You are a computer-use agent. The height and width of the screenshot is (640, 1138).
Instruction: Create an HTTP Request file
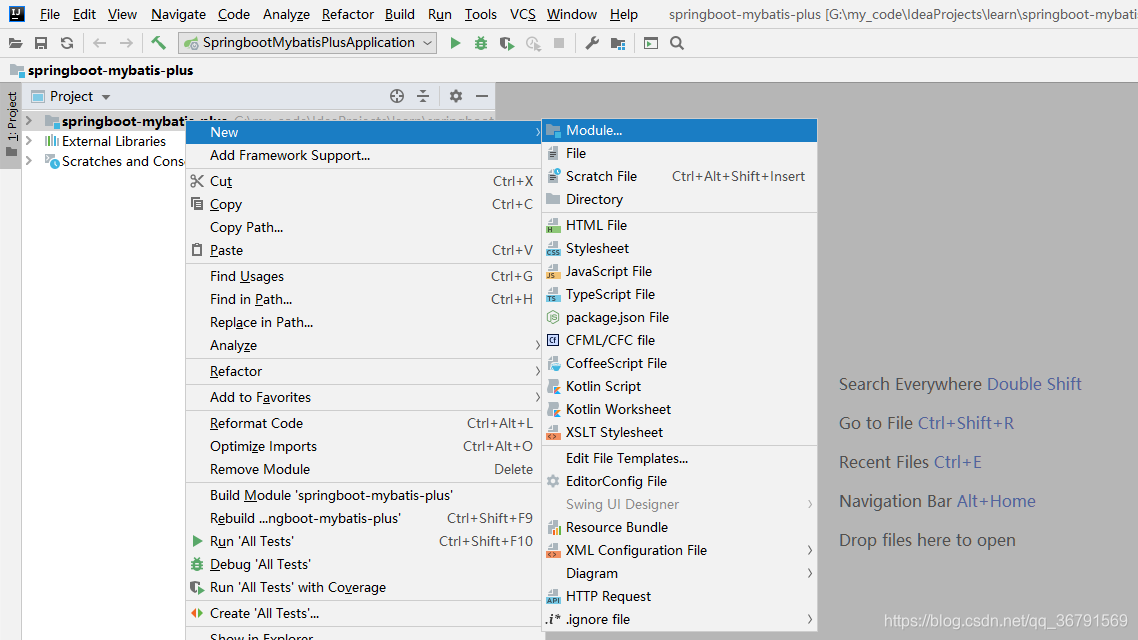679,596
